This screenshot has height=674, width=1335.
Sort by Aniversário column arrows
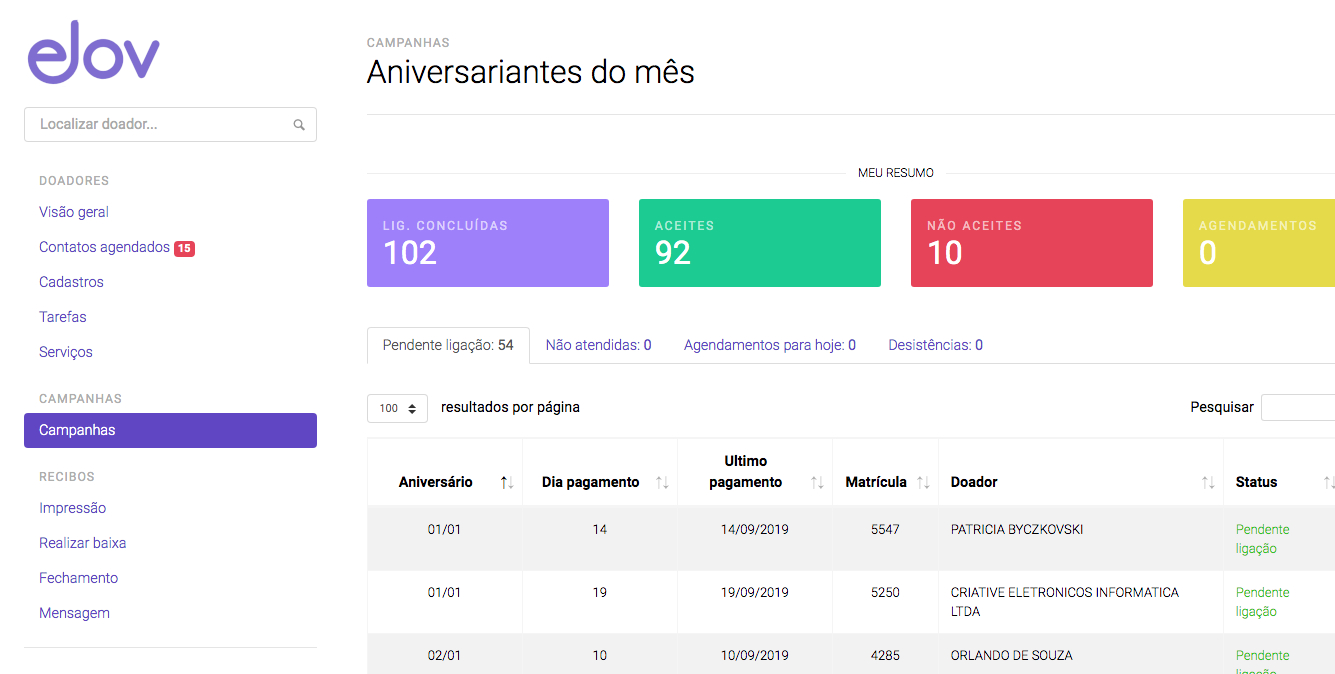[507, 483]
